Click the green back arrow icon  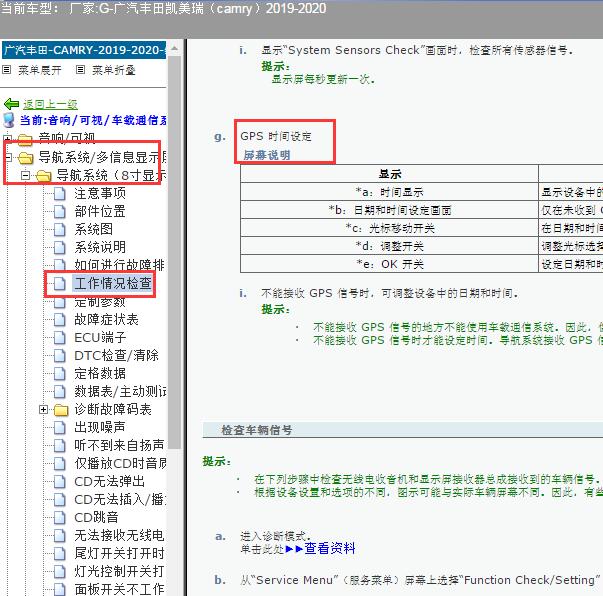click(11, 104)
